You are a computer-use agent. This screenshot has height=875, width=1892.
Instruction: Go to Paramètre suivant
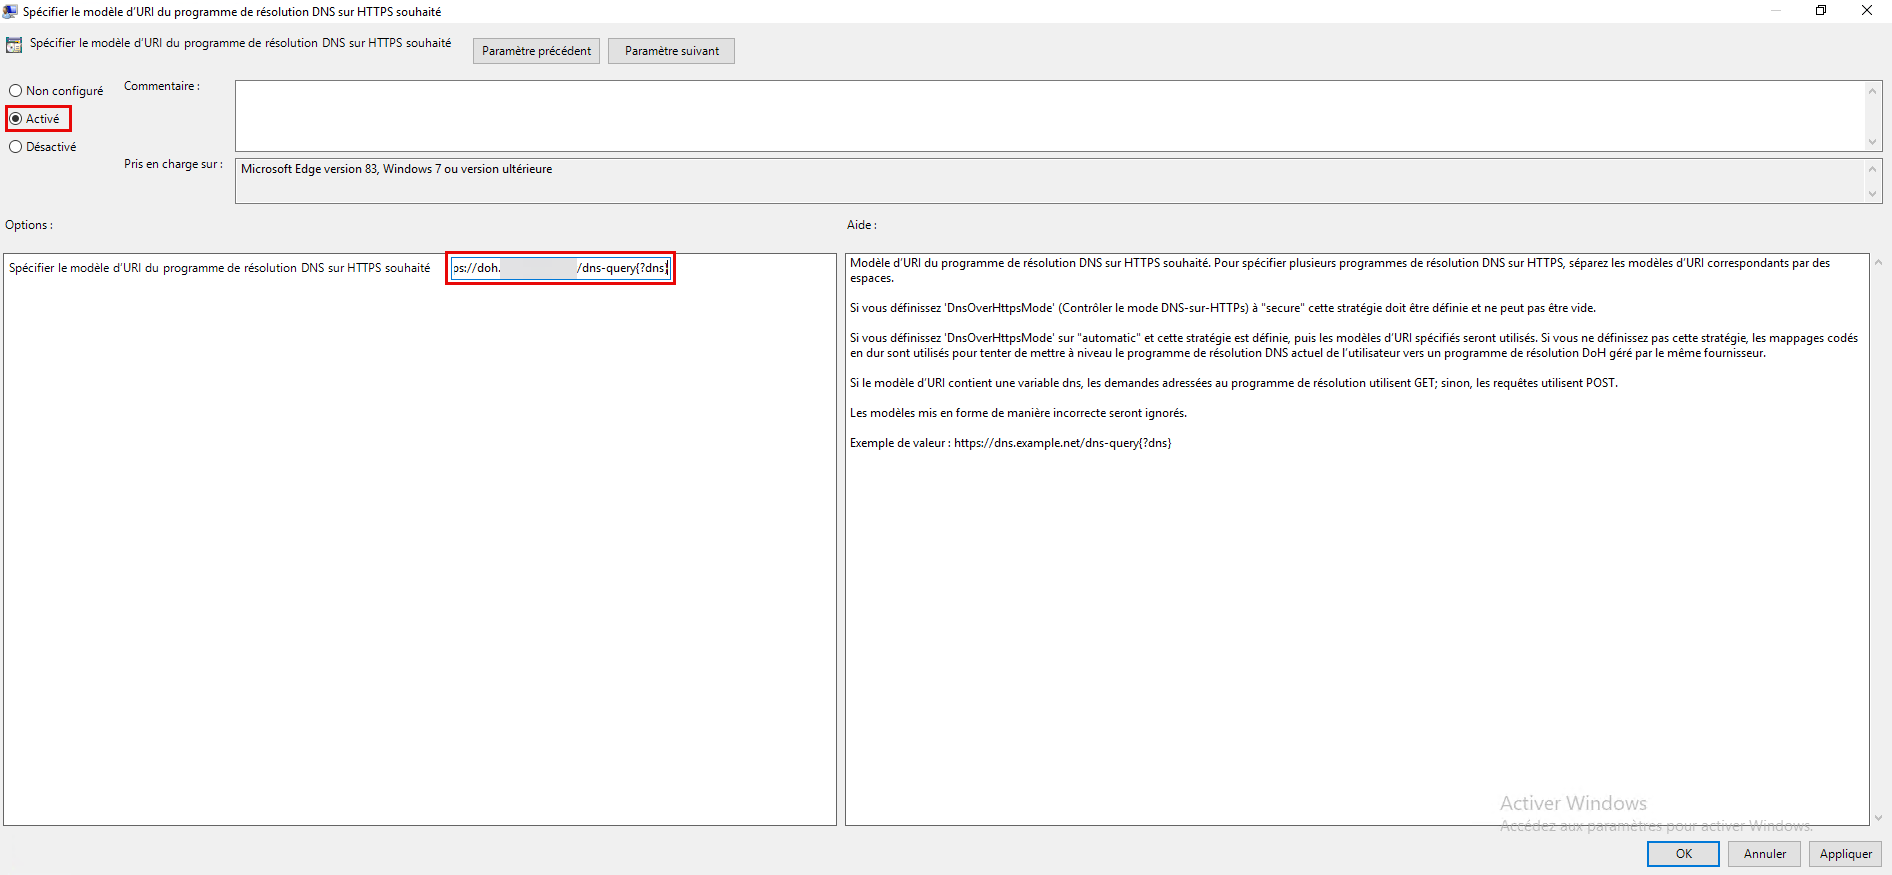coord(671,51)
